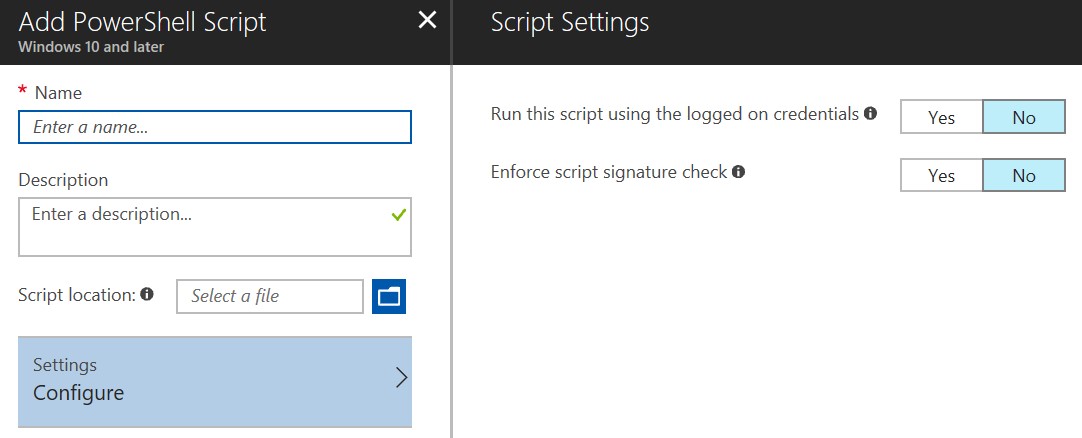The width and height of the screenshot is (1082, 438).
Task: Set Enforce script signature check to Yes
Action: (941, 175)
